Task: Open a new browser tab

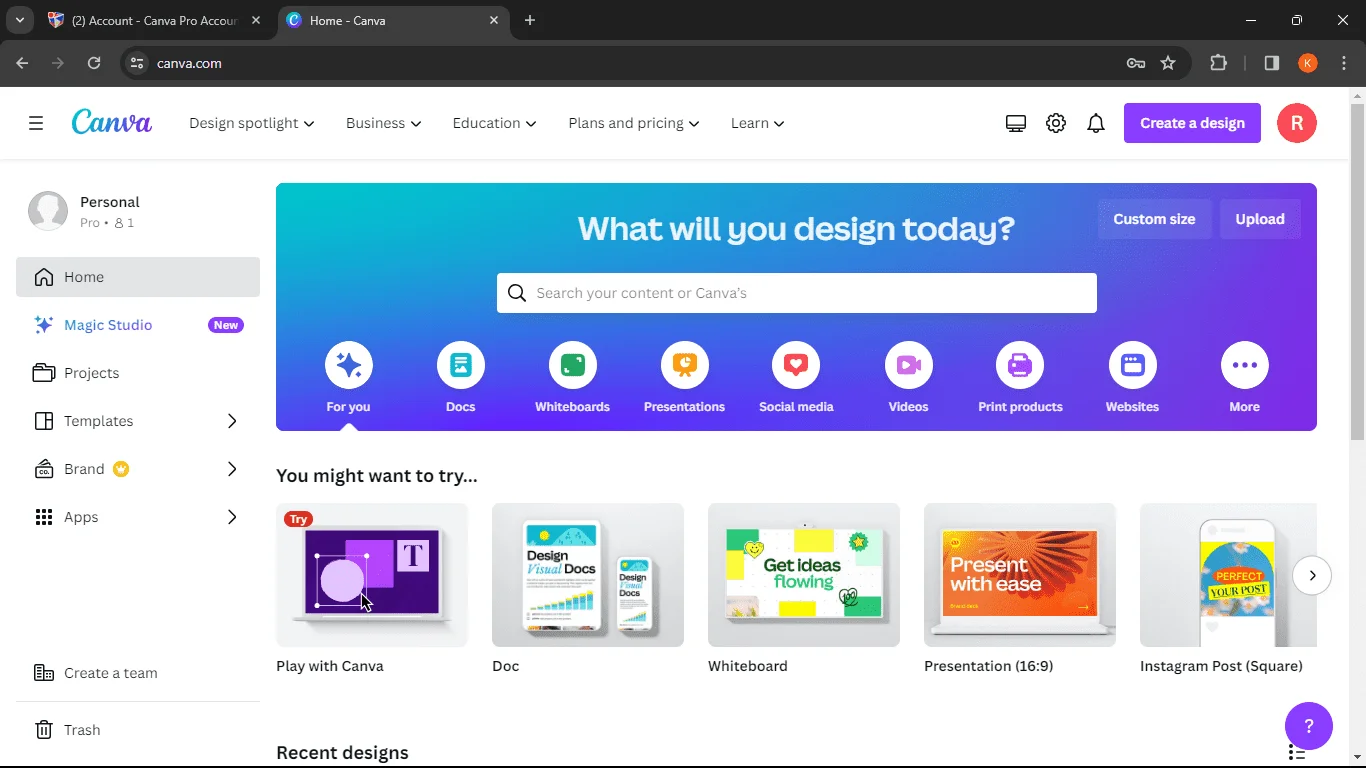Action: [x=530, y=20]
